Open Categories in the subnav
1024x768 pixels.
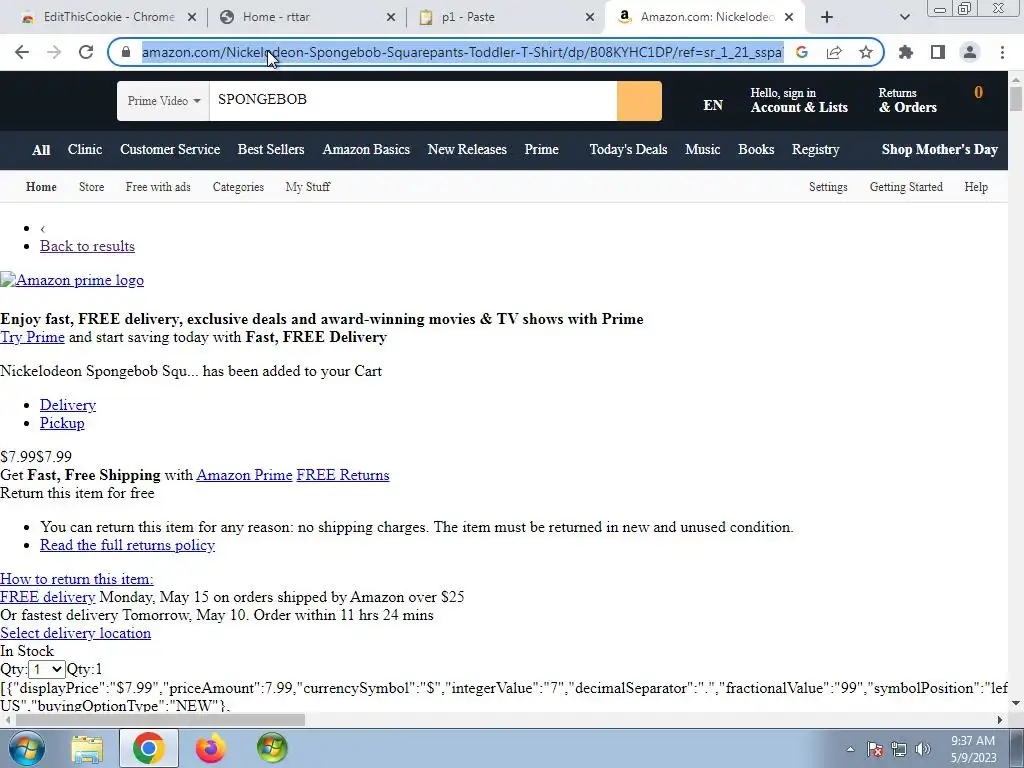point(238,187)
